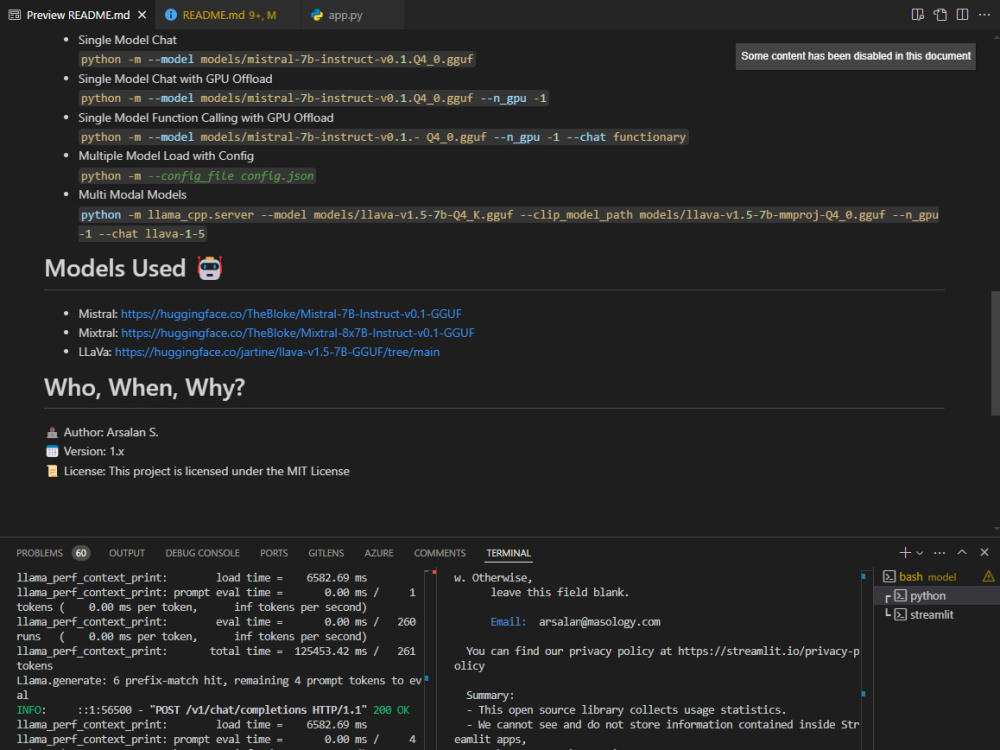Open the GitLens panel tab
The width and height of the screenshot is (1000, 750).
click(x=326, y=553)
